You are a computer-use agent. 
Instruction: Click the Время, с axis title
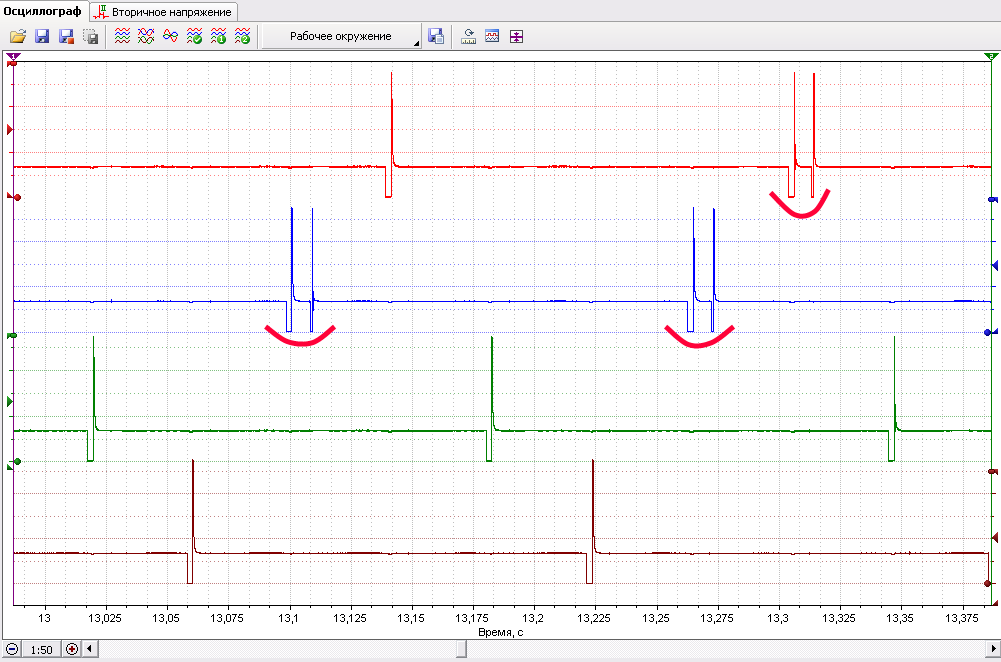pos(501,632)
